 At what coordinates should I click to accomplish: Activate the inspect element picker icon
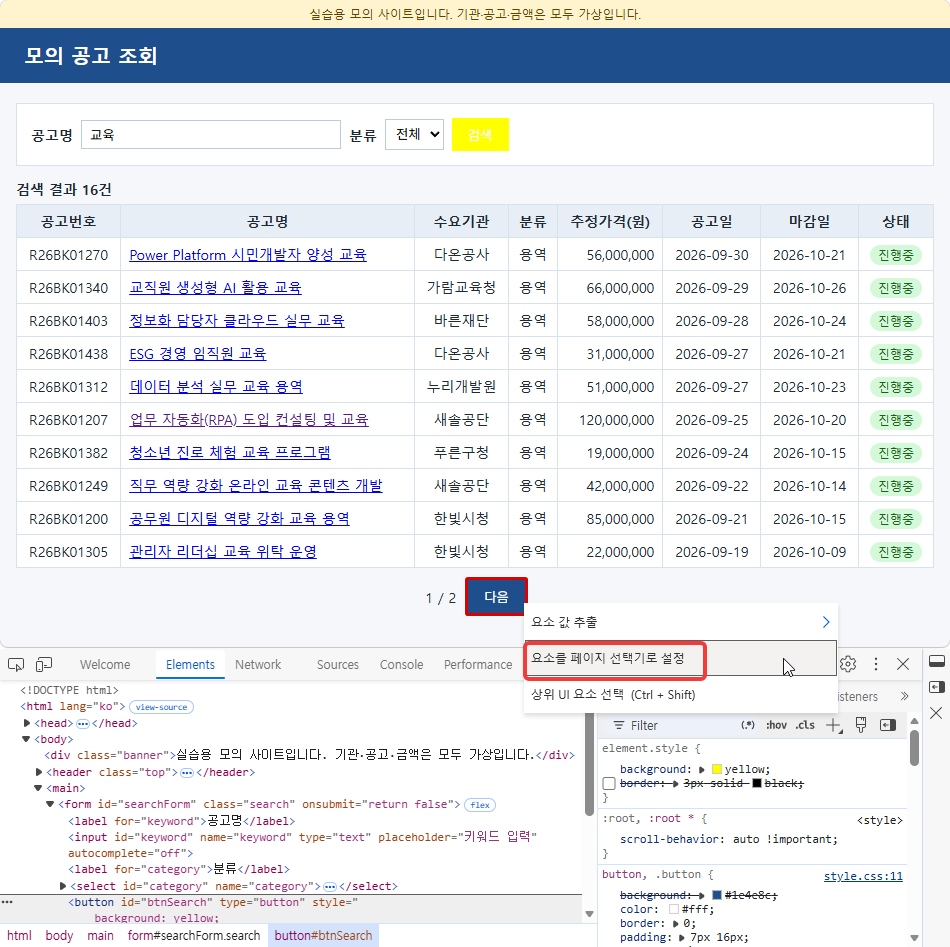16,665
